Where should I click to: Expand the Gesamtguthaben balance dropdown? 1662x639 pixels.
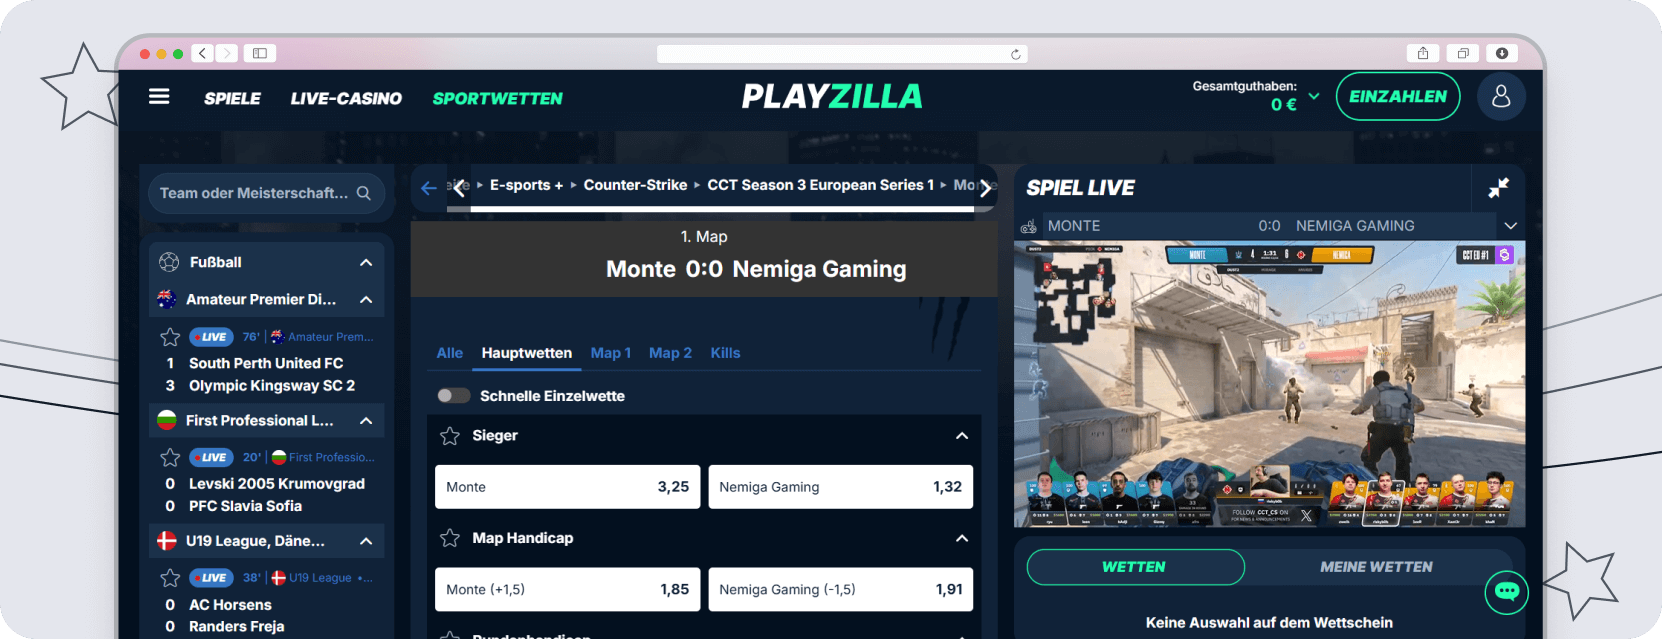(1314, 97)
